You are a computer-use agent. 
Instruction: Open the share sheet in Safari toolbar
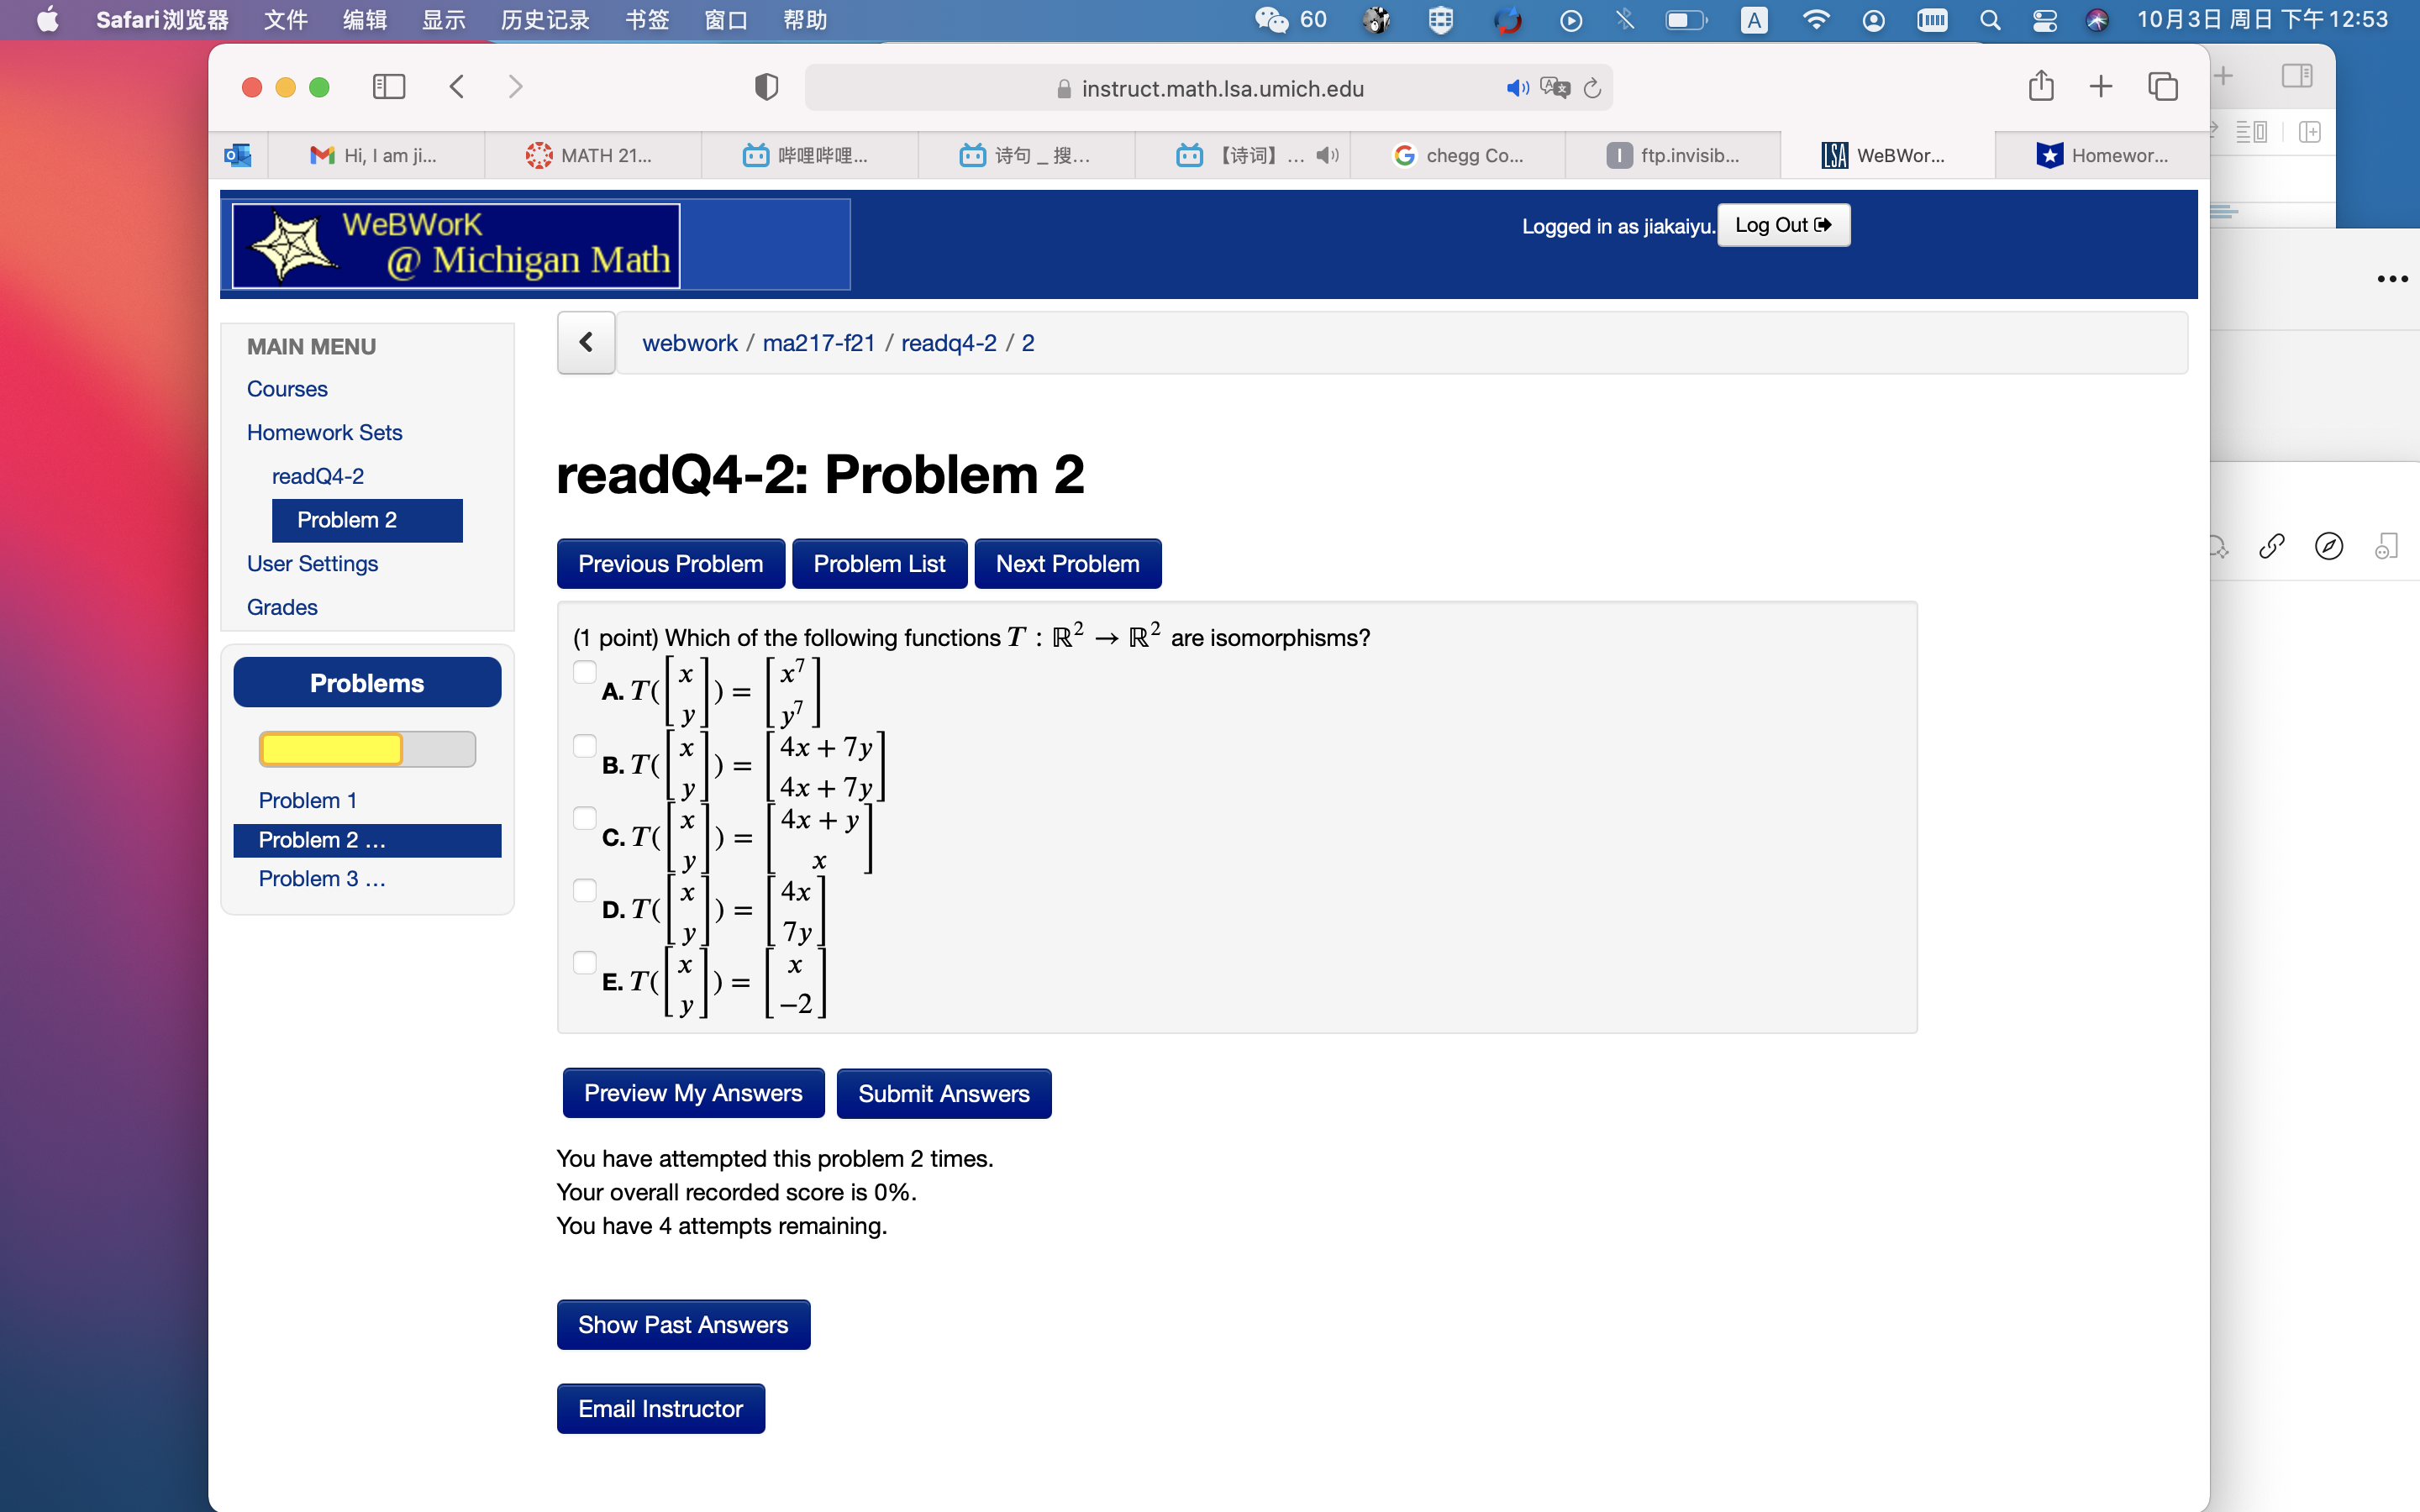[2040, 86]
